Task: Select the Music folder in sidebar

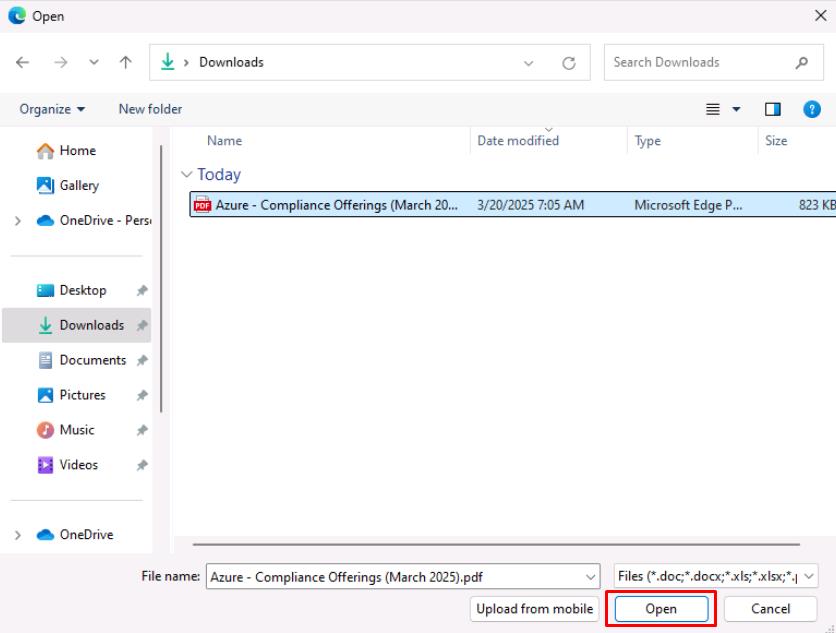Action: tap(77, 430)
